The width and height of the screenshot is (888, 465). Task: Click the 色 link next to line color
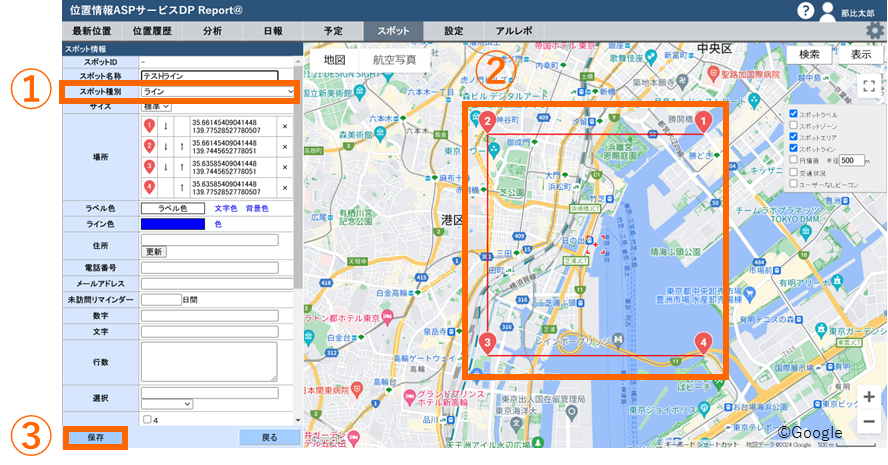218,224
